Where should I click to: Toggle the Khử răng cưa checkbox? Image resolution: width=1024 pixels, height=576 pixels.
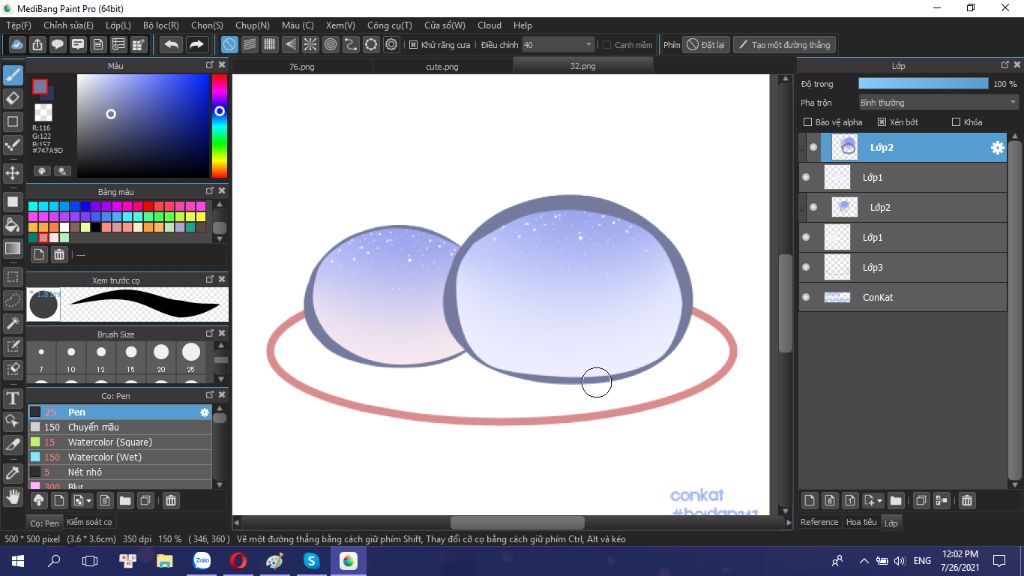tap(413, 45)
